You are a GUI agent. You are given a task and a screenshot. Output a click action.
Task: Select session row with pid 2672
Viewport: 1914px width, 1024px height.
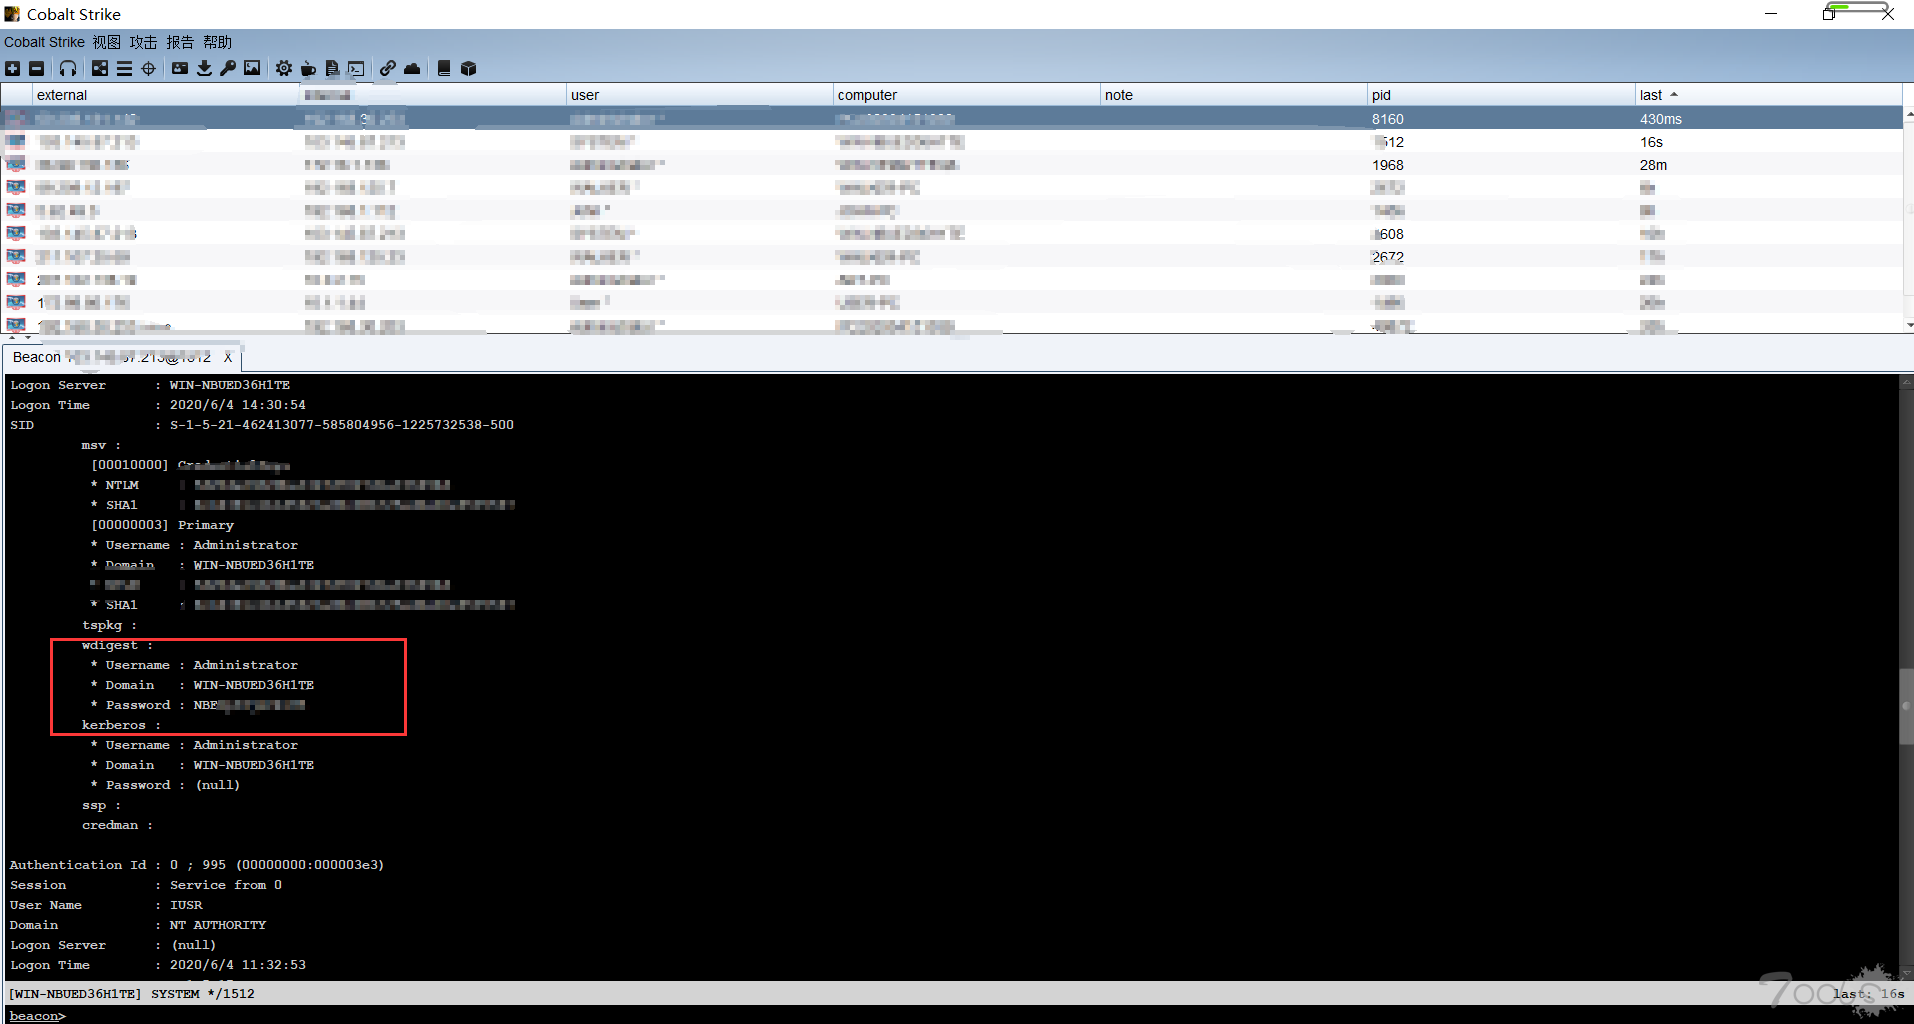(951, 257)
